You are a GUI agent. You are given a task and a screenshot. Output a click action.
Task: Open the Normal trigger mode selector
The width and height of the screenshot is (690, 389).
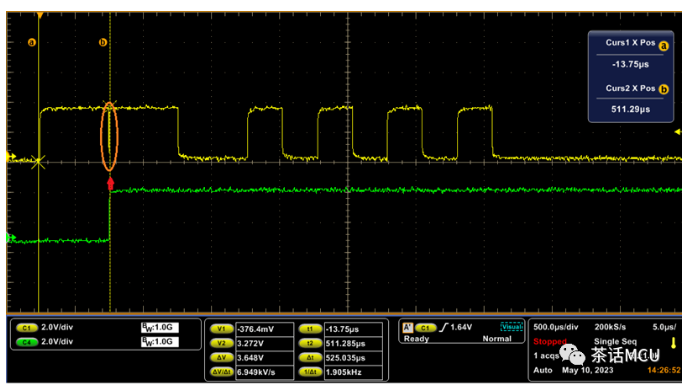point(497,339)
